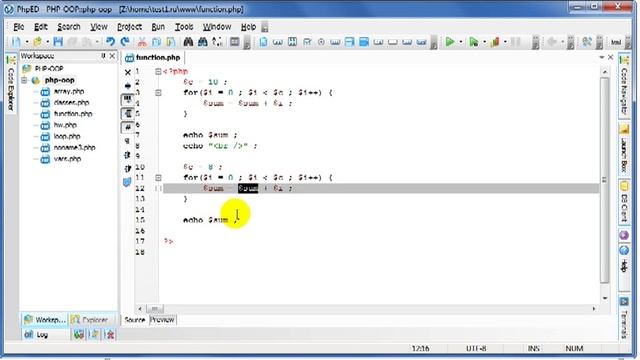
Task: Toggle line numbers with # gutter button
Action: 128,127
